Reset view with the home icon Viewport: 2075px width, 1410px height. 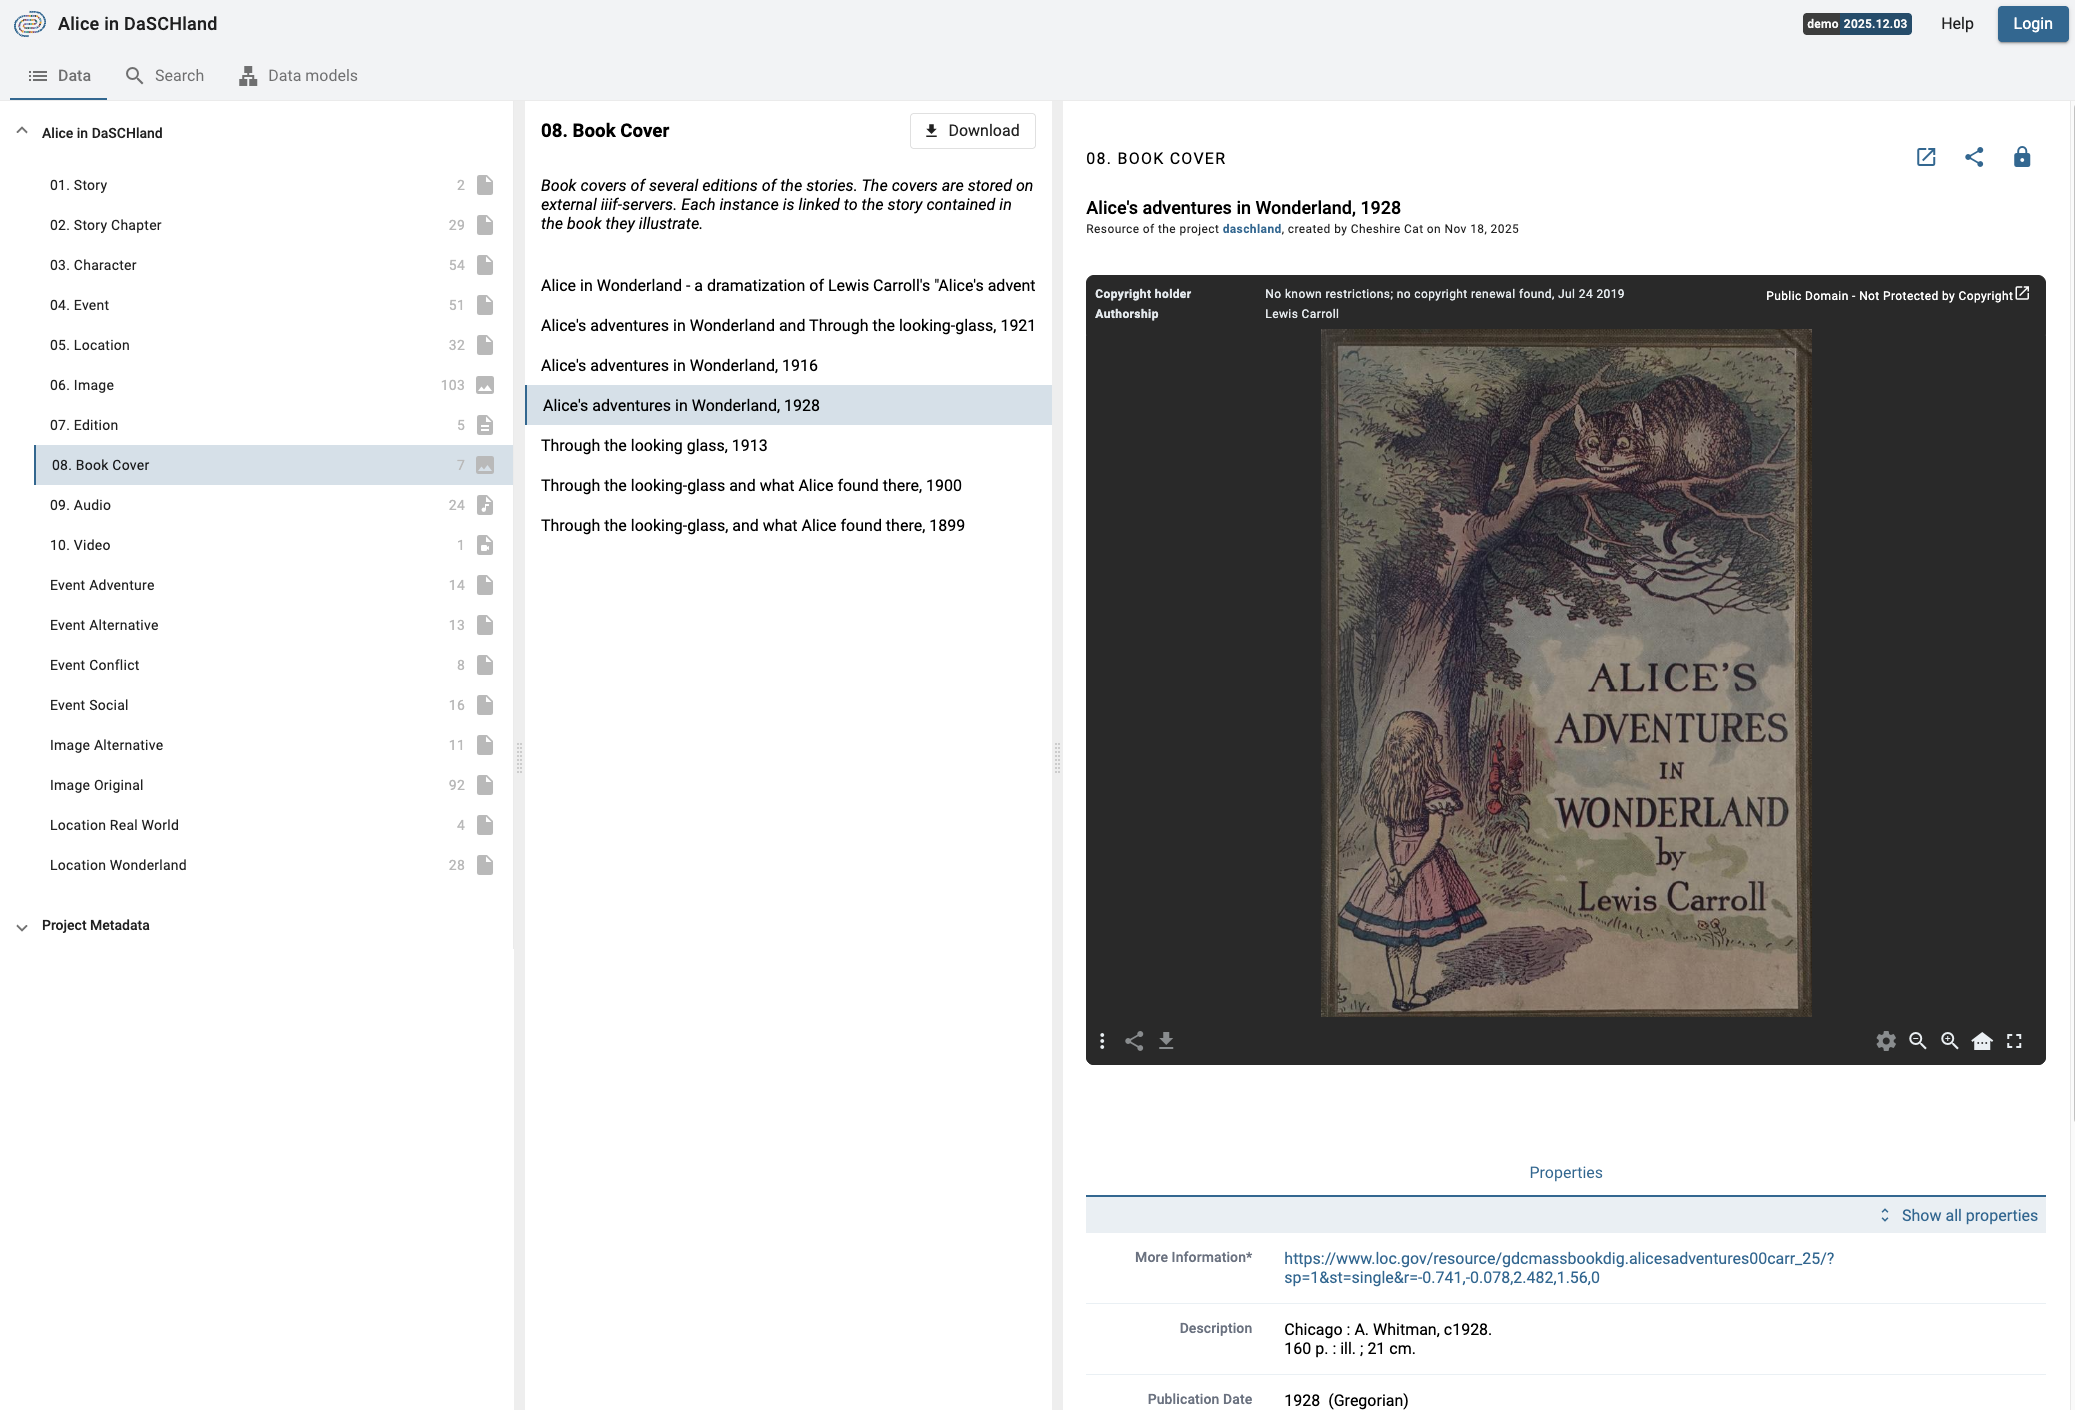pos(1982,1041)
